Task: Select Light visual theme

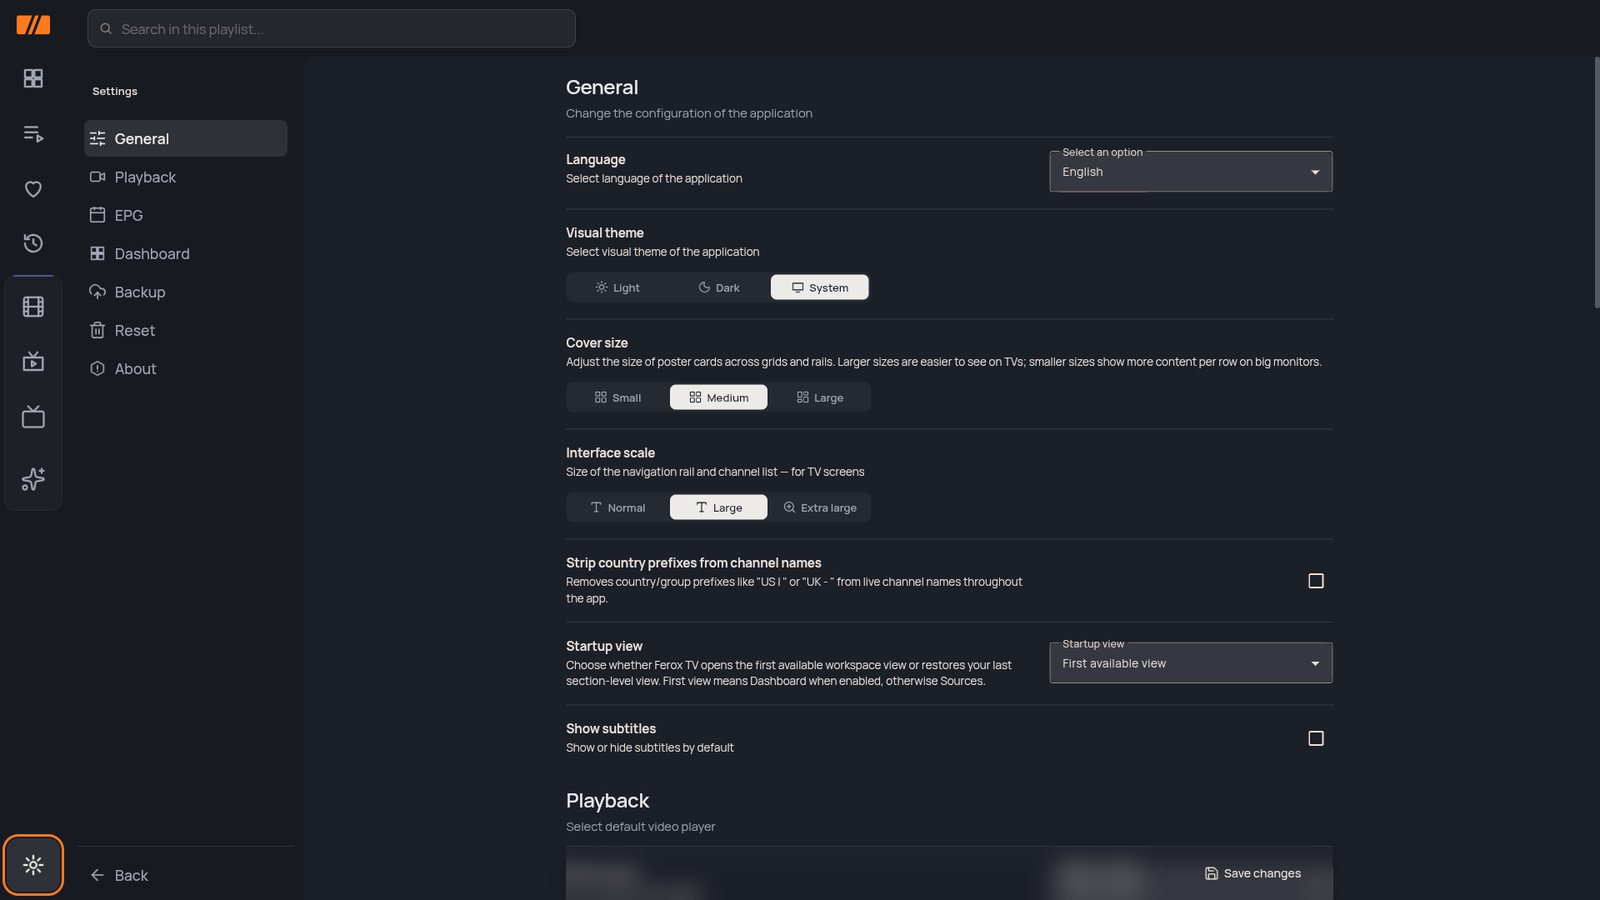Action: coord(617,288)
